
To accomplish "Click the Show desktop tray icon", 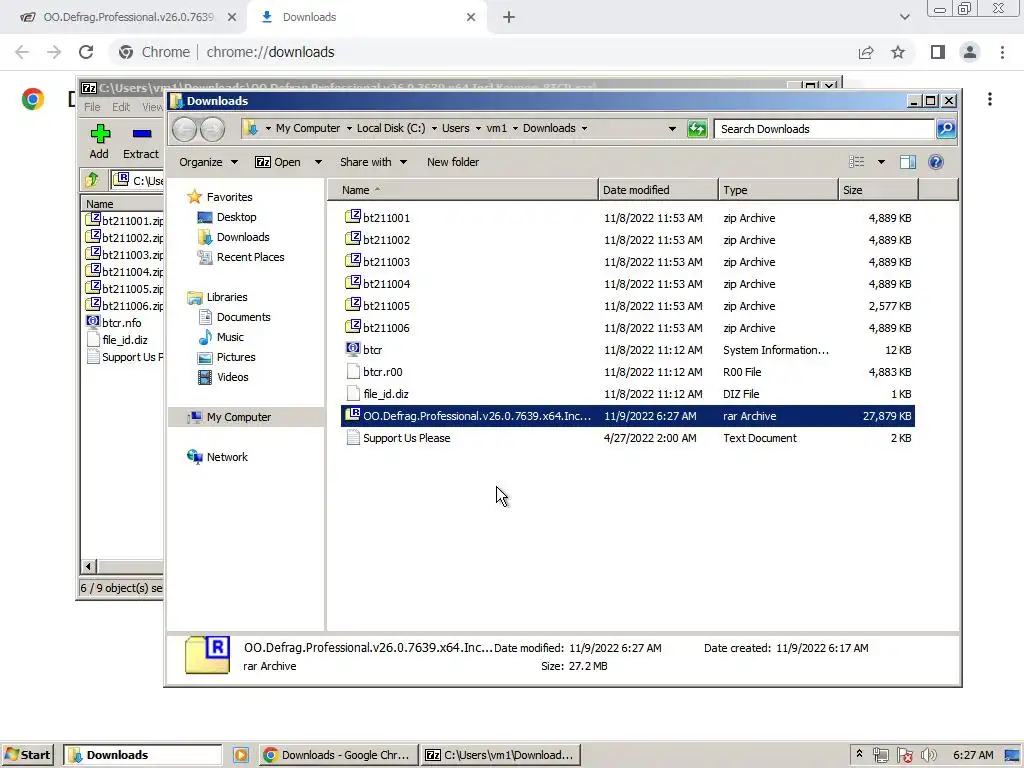I will click(x=1012, y=755).
